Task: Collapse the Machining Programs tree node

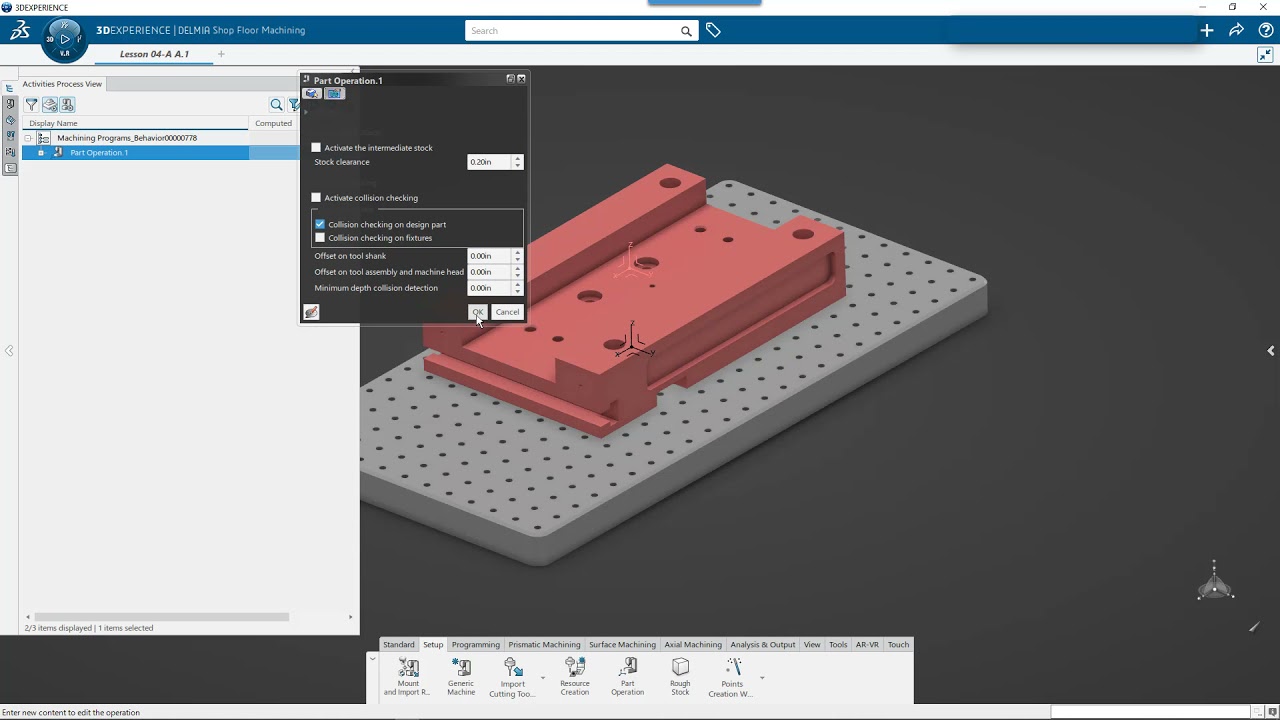Action: (x=28, y=138)
